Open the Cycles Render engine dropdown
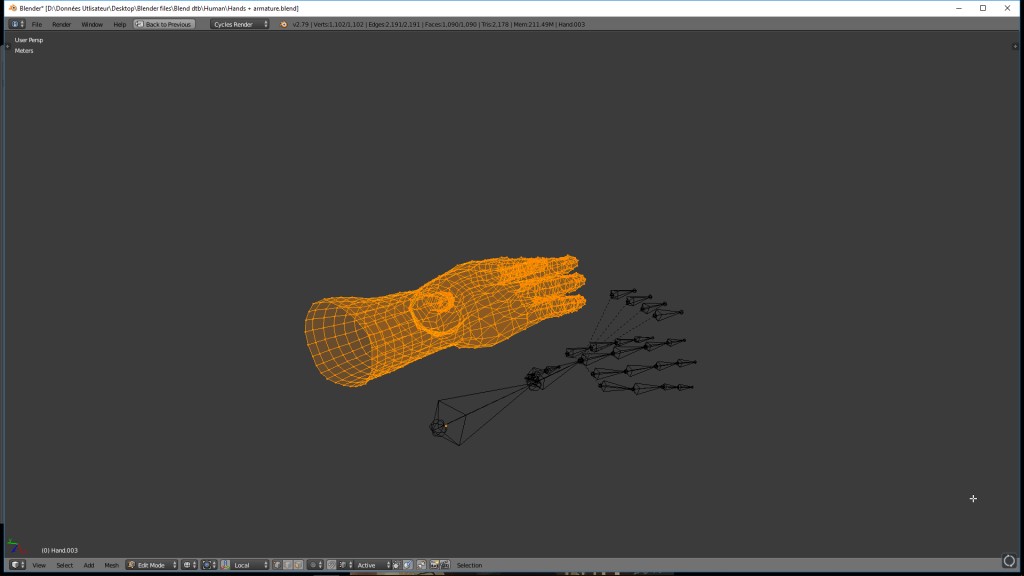Image resolution: width=1024 pixels, height=576 pixels. click(240, 24)
